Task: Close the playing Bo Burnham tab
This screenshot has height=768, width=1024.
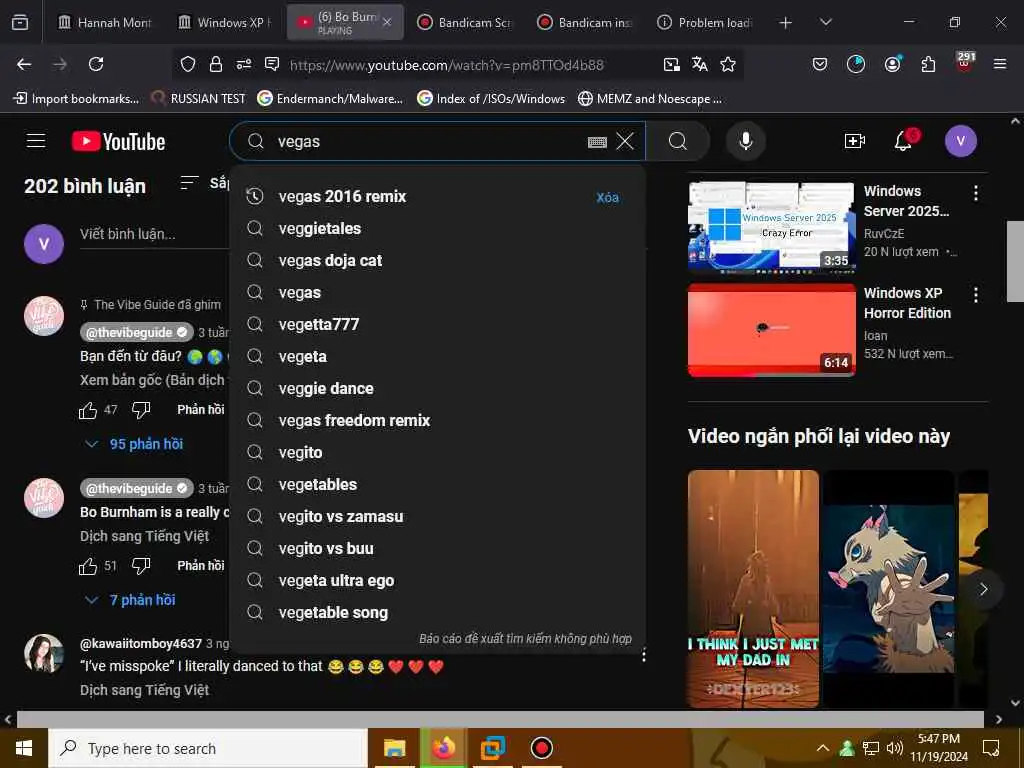Action: tap(387, 23)
